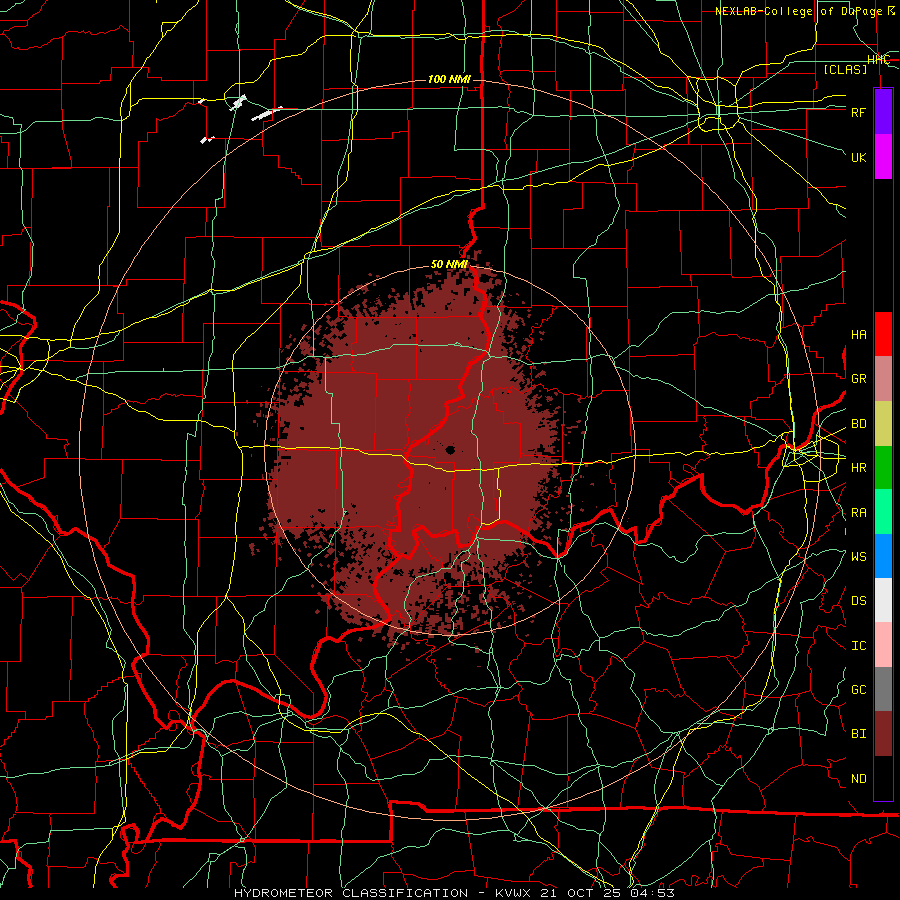Select the "GR" legend label
The image size is (900, 900).
point(858,379)
